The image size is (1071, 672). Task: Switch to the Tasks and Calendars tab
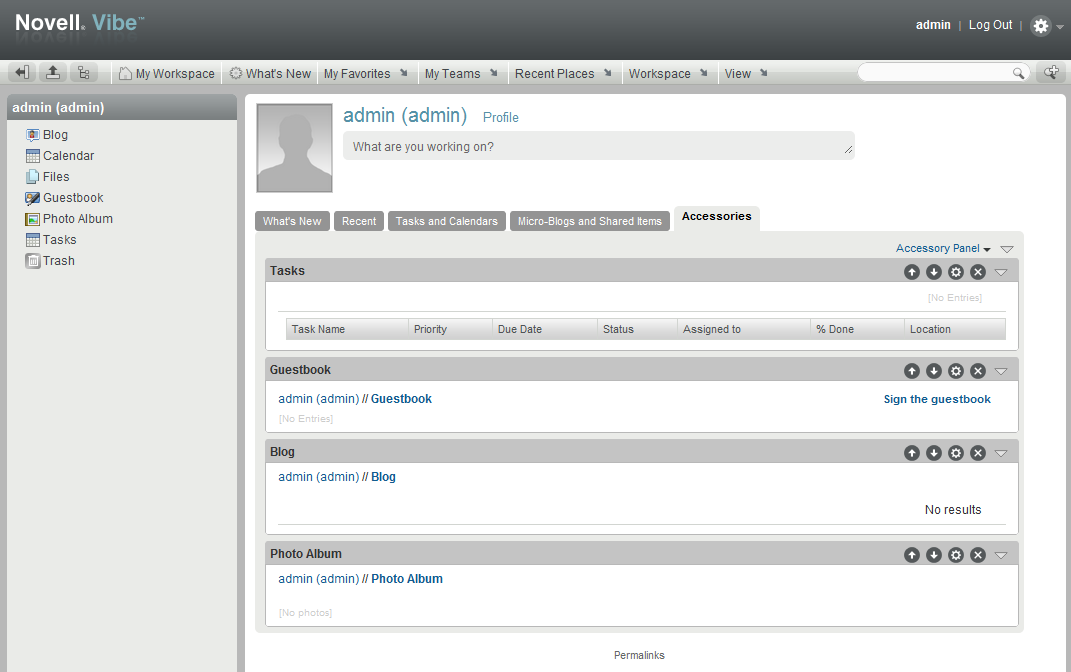pos(446,221)
